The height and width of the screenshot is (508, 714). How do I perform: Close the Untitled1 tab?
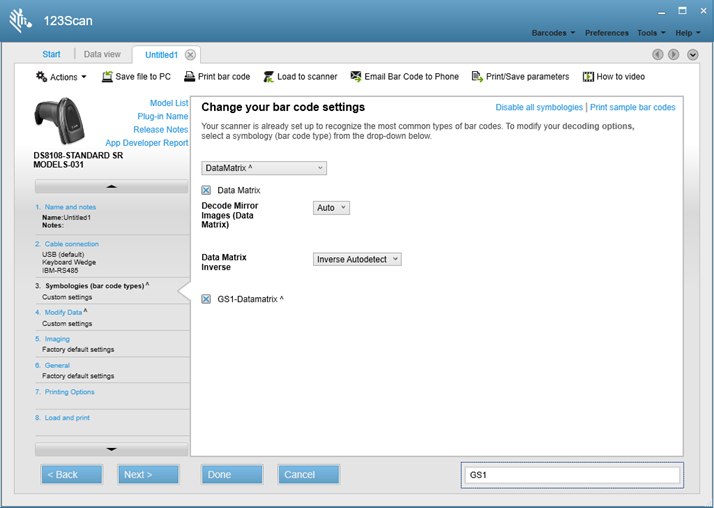(x=190, y=54)
